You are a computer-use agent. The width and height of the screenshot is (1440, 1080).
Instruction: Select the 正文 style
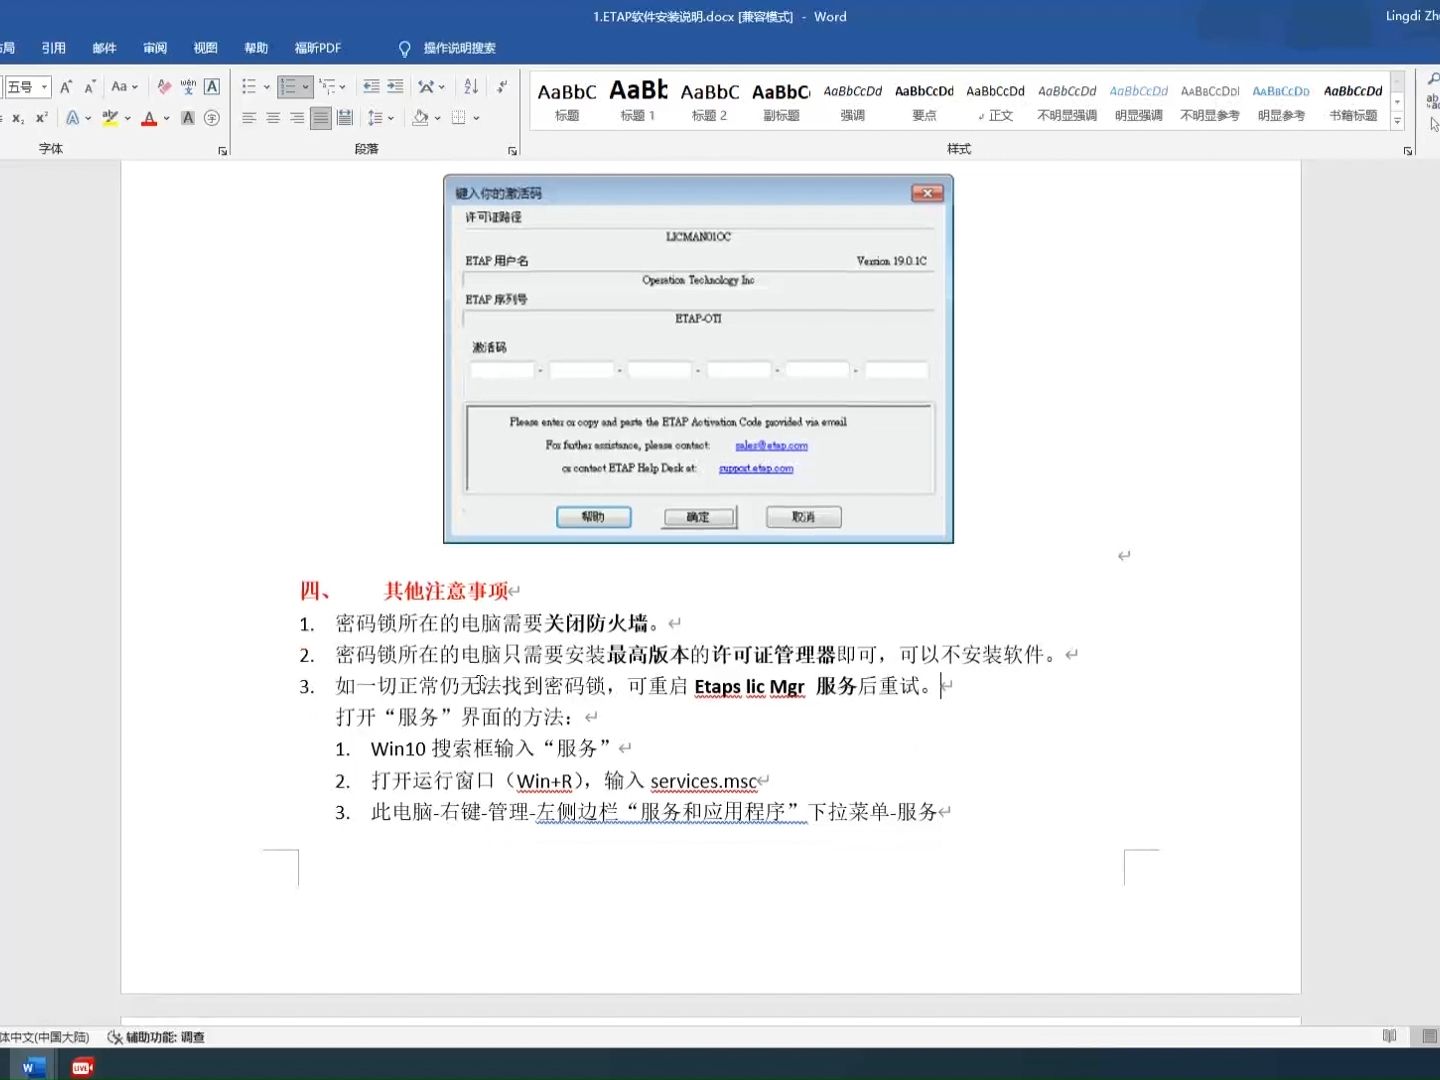(995, 101)
